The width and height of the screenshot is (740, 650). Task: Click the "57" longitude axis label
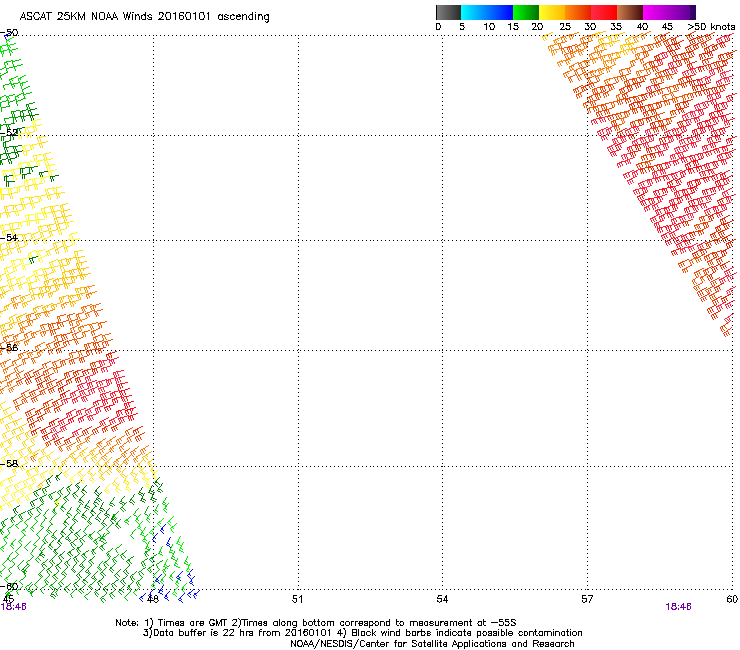coord(587,599)
